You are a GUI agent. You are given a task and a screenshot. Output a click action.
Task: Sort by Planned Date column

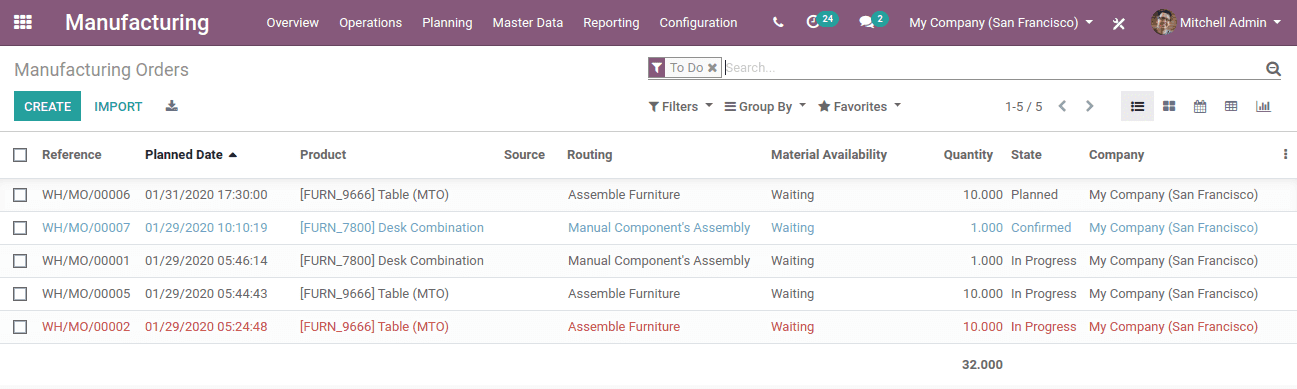point(191,154)
